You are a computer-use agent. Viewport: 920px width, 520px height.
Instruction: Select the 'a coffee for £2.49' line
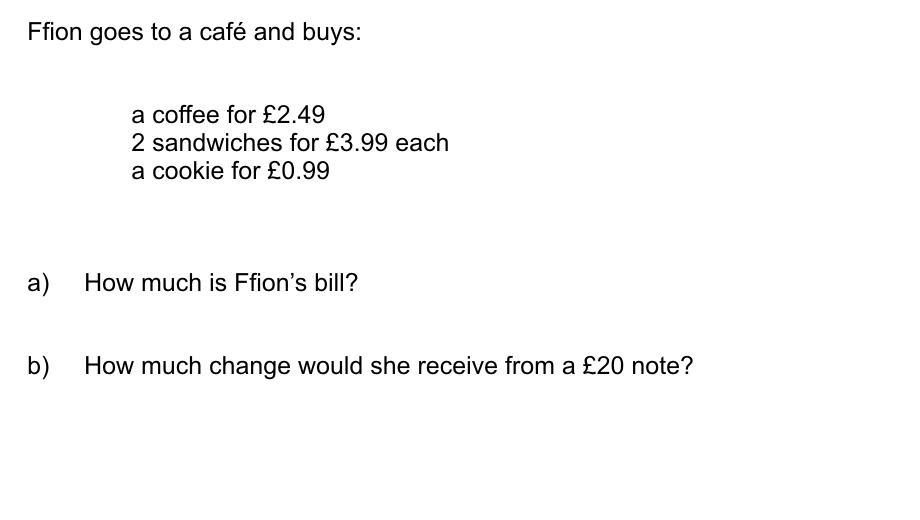tap(228, 114)
